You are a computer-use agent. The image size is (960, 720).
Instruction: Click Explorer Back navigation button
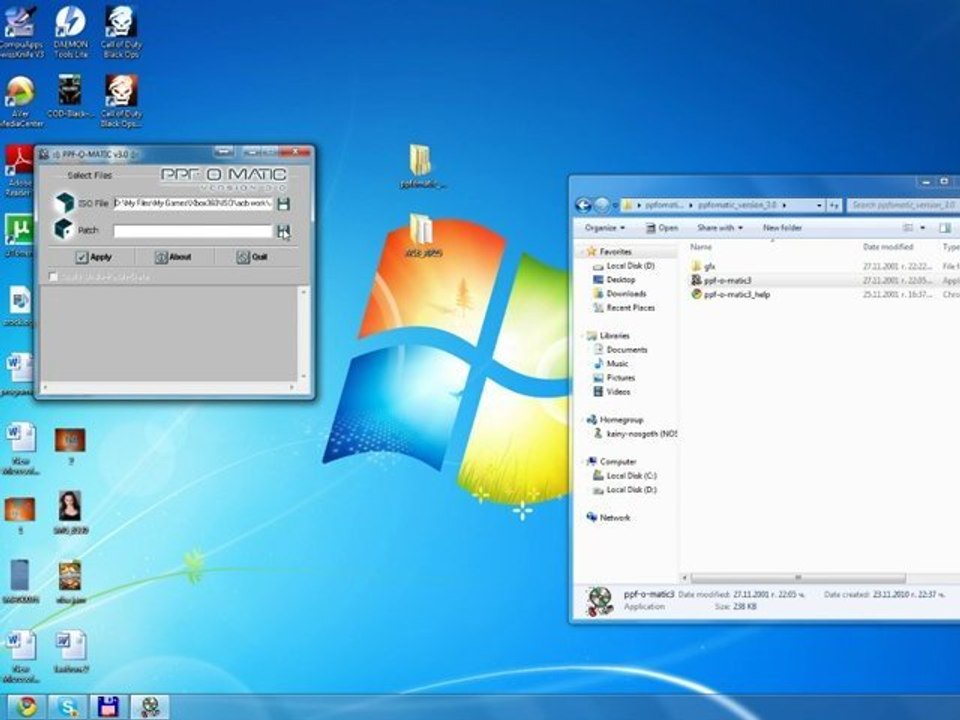click(583, 205)
